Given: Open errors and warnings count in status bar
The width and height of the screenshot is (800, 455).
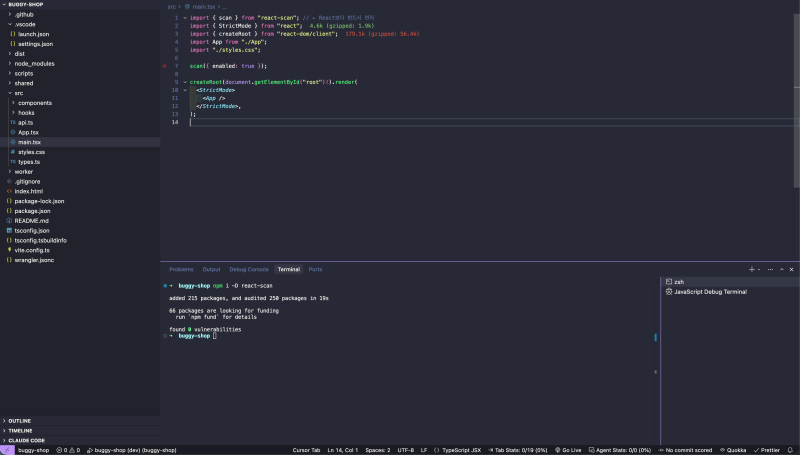Looking at the screenshot, I should pyautogui.click(x=68, y=450).
